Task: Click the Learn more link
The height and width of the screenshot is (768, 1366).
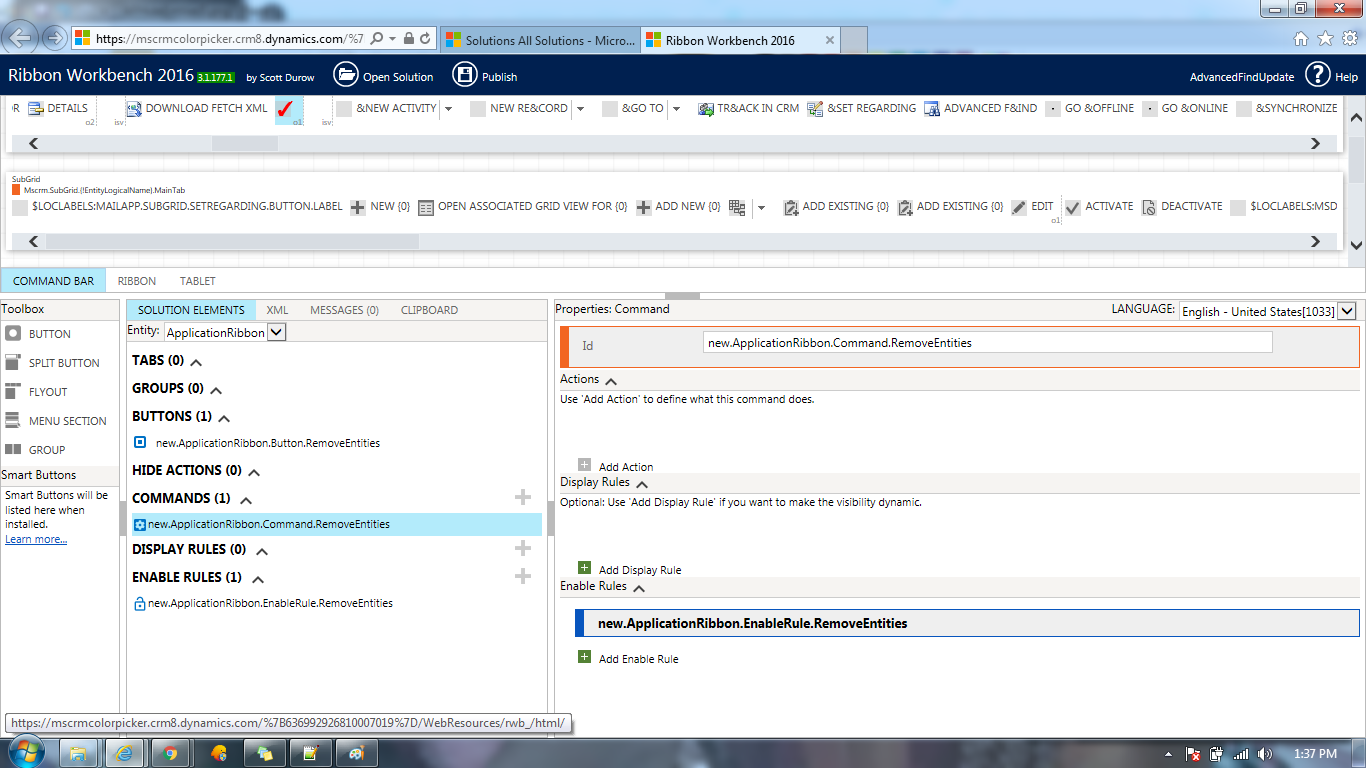Action: click(36, 539)
